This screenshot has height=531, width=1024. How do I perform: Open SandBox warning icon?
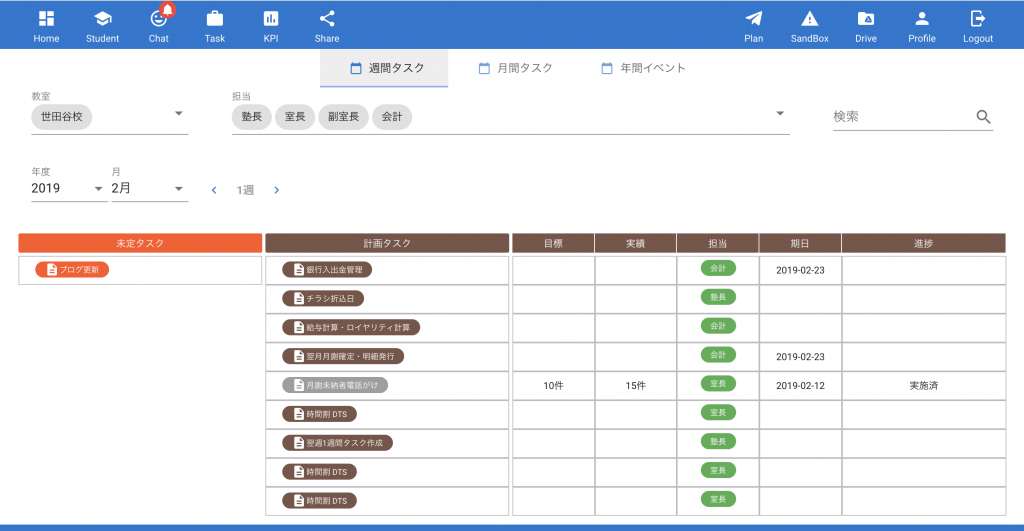click(x=810, y=19)
